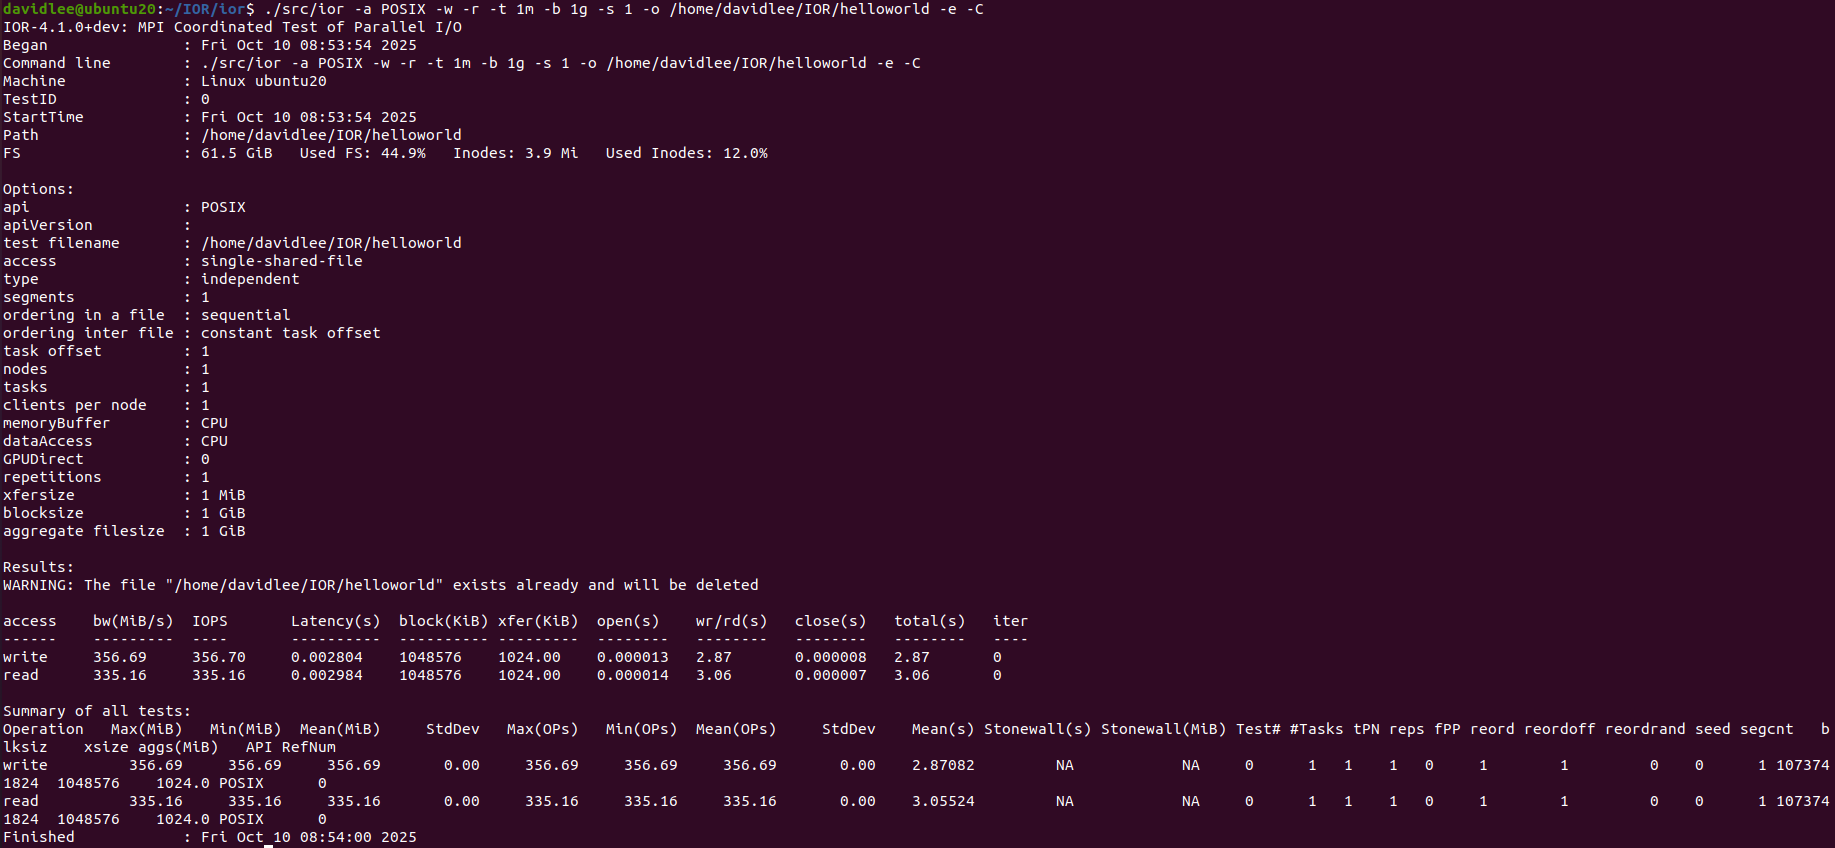Viewport: 1835px width, 848px height.
Task: Click the constant task offset value
Action: pos(290,333)
